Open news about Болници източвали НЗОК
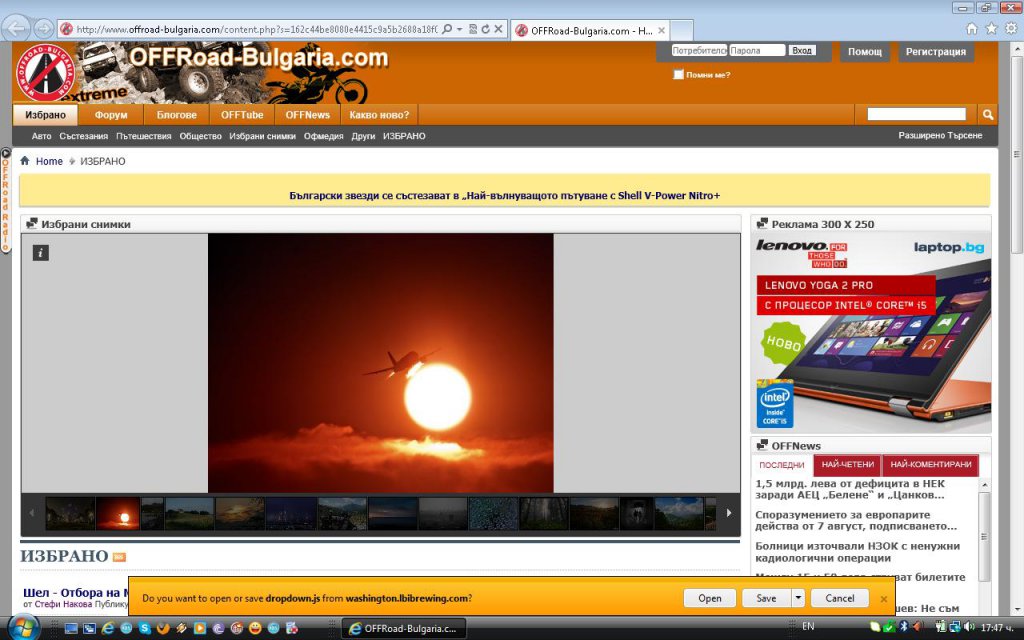Viewport: 1024px width, 640px height. coord(857,552)
